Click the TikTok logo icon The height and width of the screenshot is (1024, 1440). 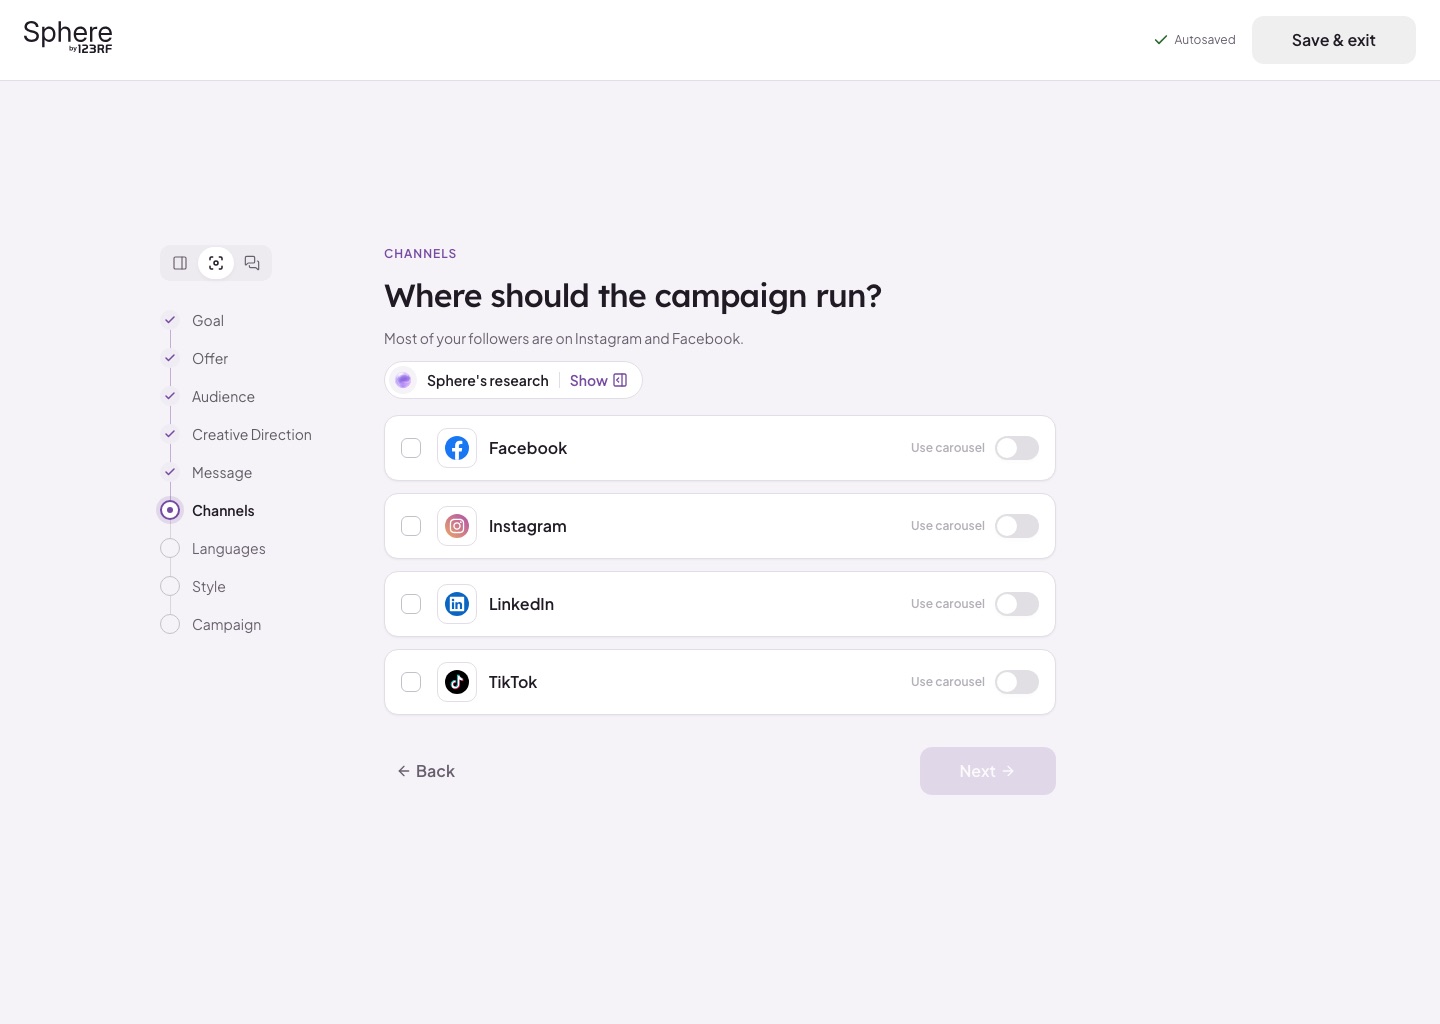point(457,682)
